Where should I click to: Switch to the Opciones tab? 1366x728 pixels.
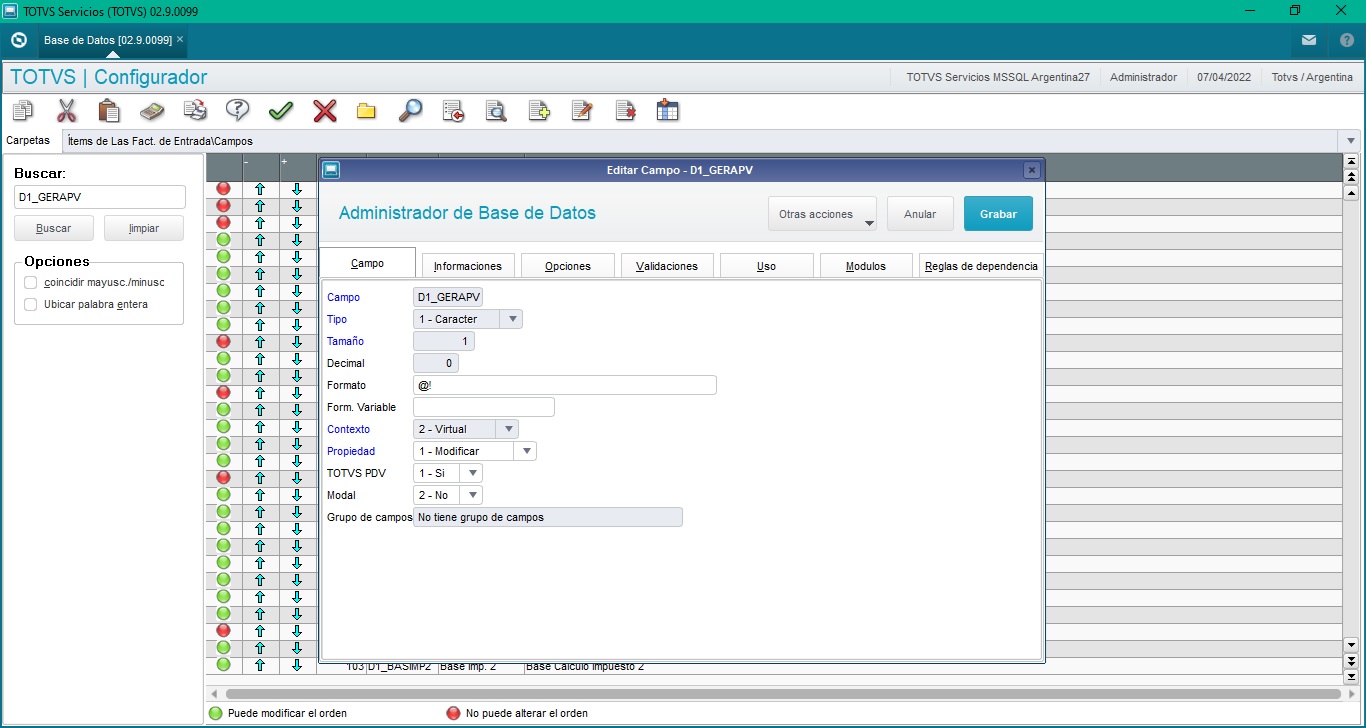coord(568,266)
